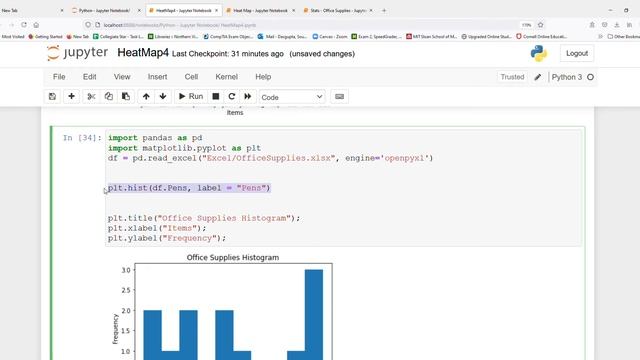Open the Cornell Online Education bookmark
The image size is (640, 360).
tap(542, 37)
